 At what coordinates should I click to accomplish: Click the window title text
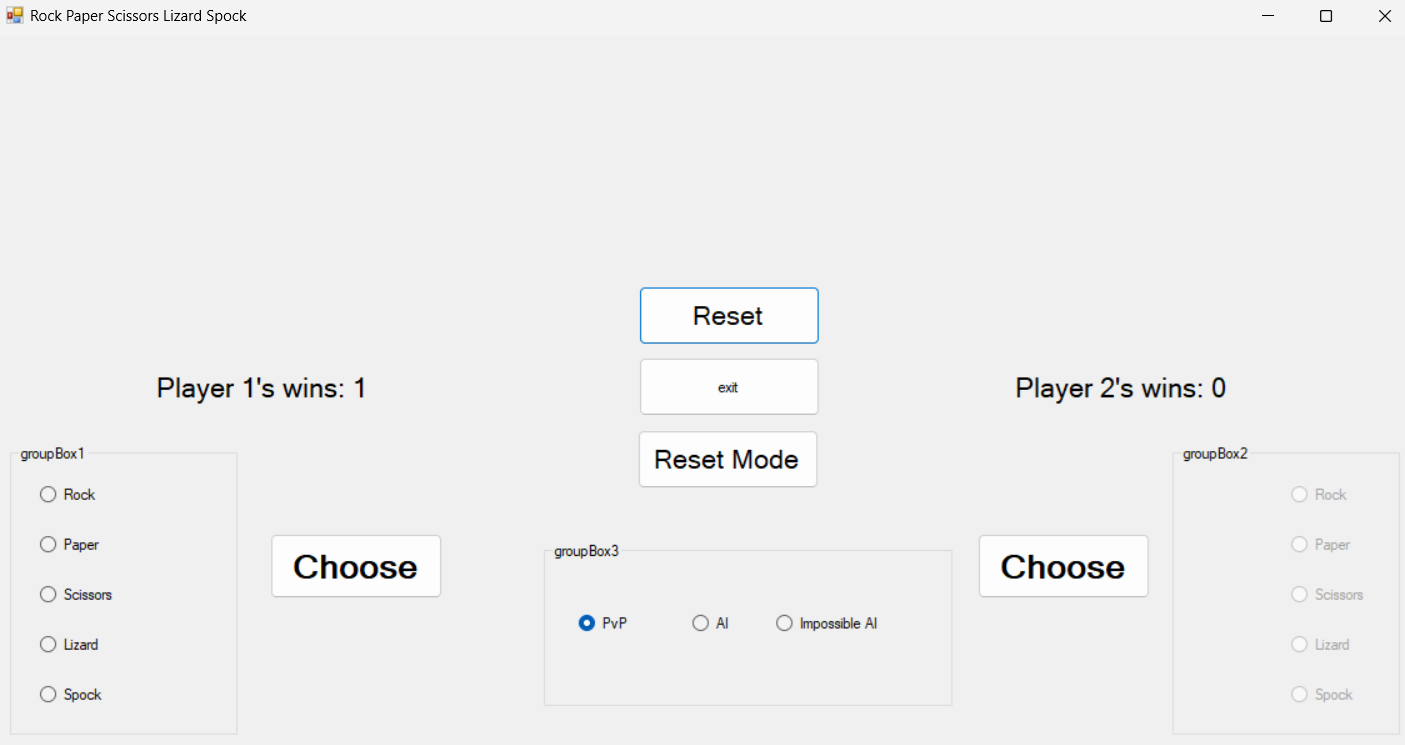click(138, 16)
